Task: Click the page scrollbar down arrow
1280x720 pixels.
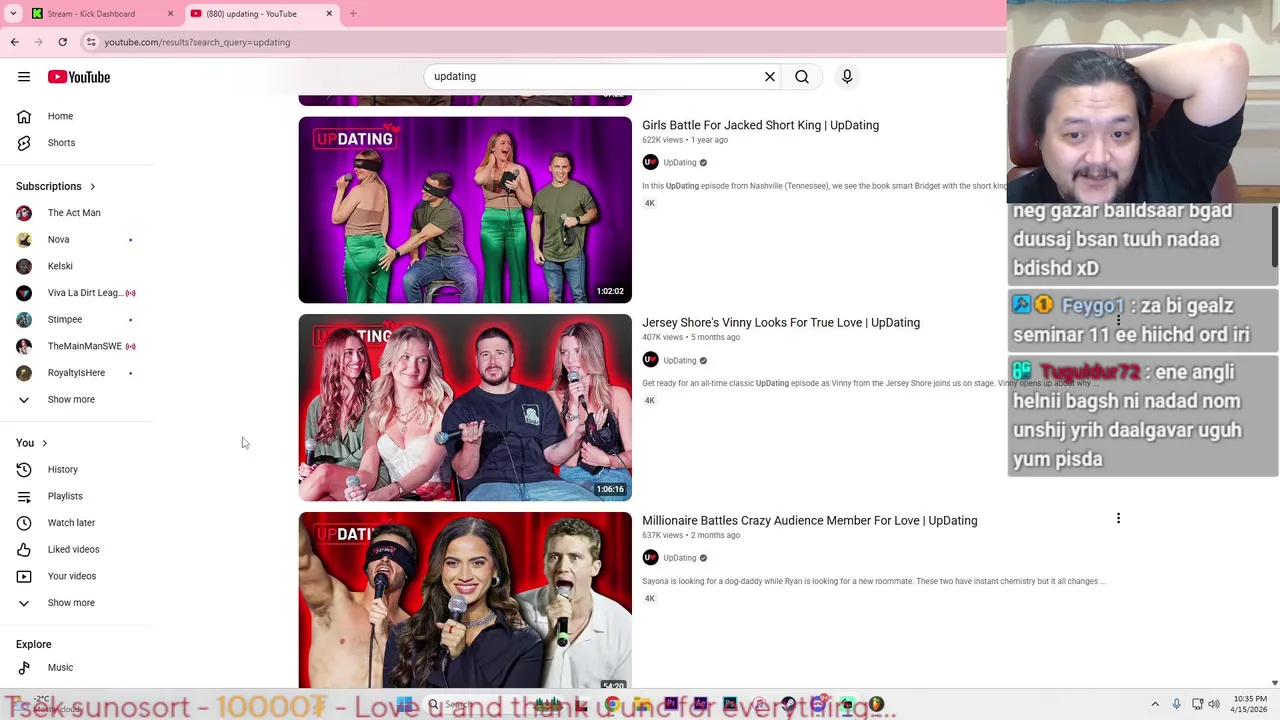Action: pos(1274,683)
